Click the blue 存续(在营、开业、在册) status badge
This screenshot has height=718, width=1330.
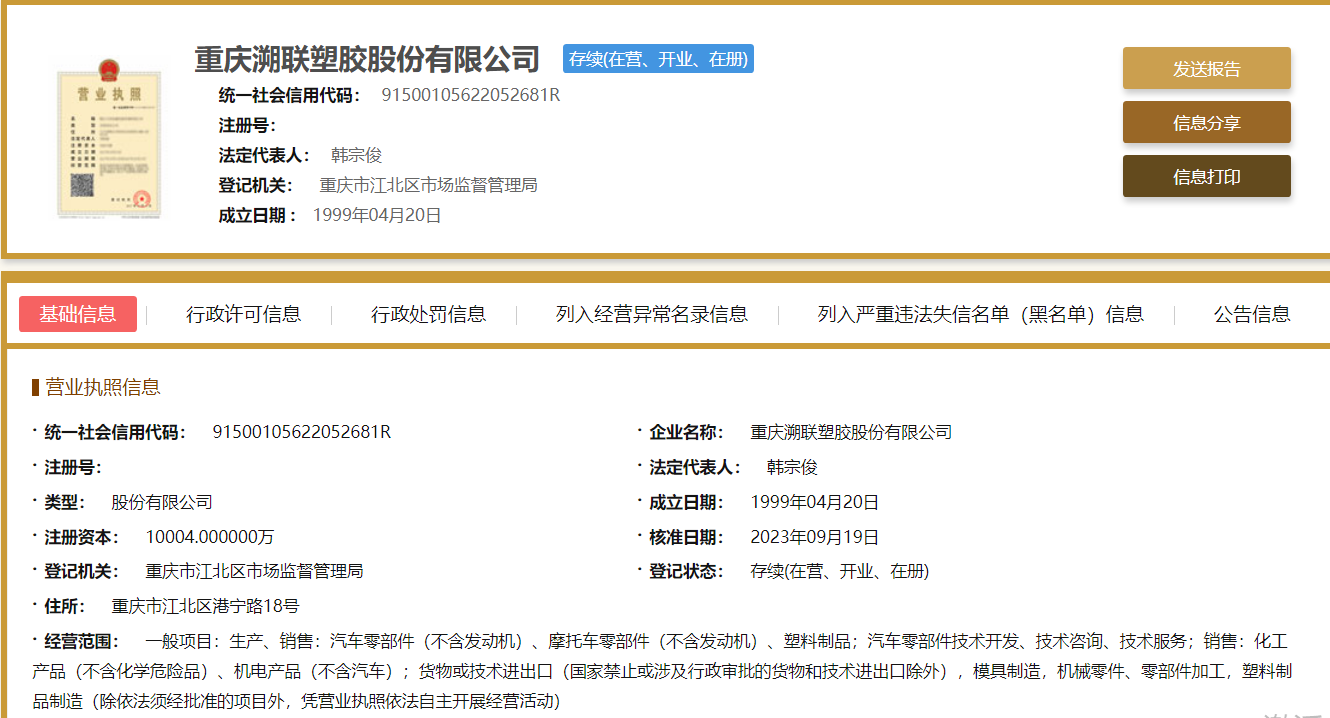point(658,59)
